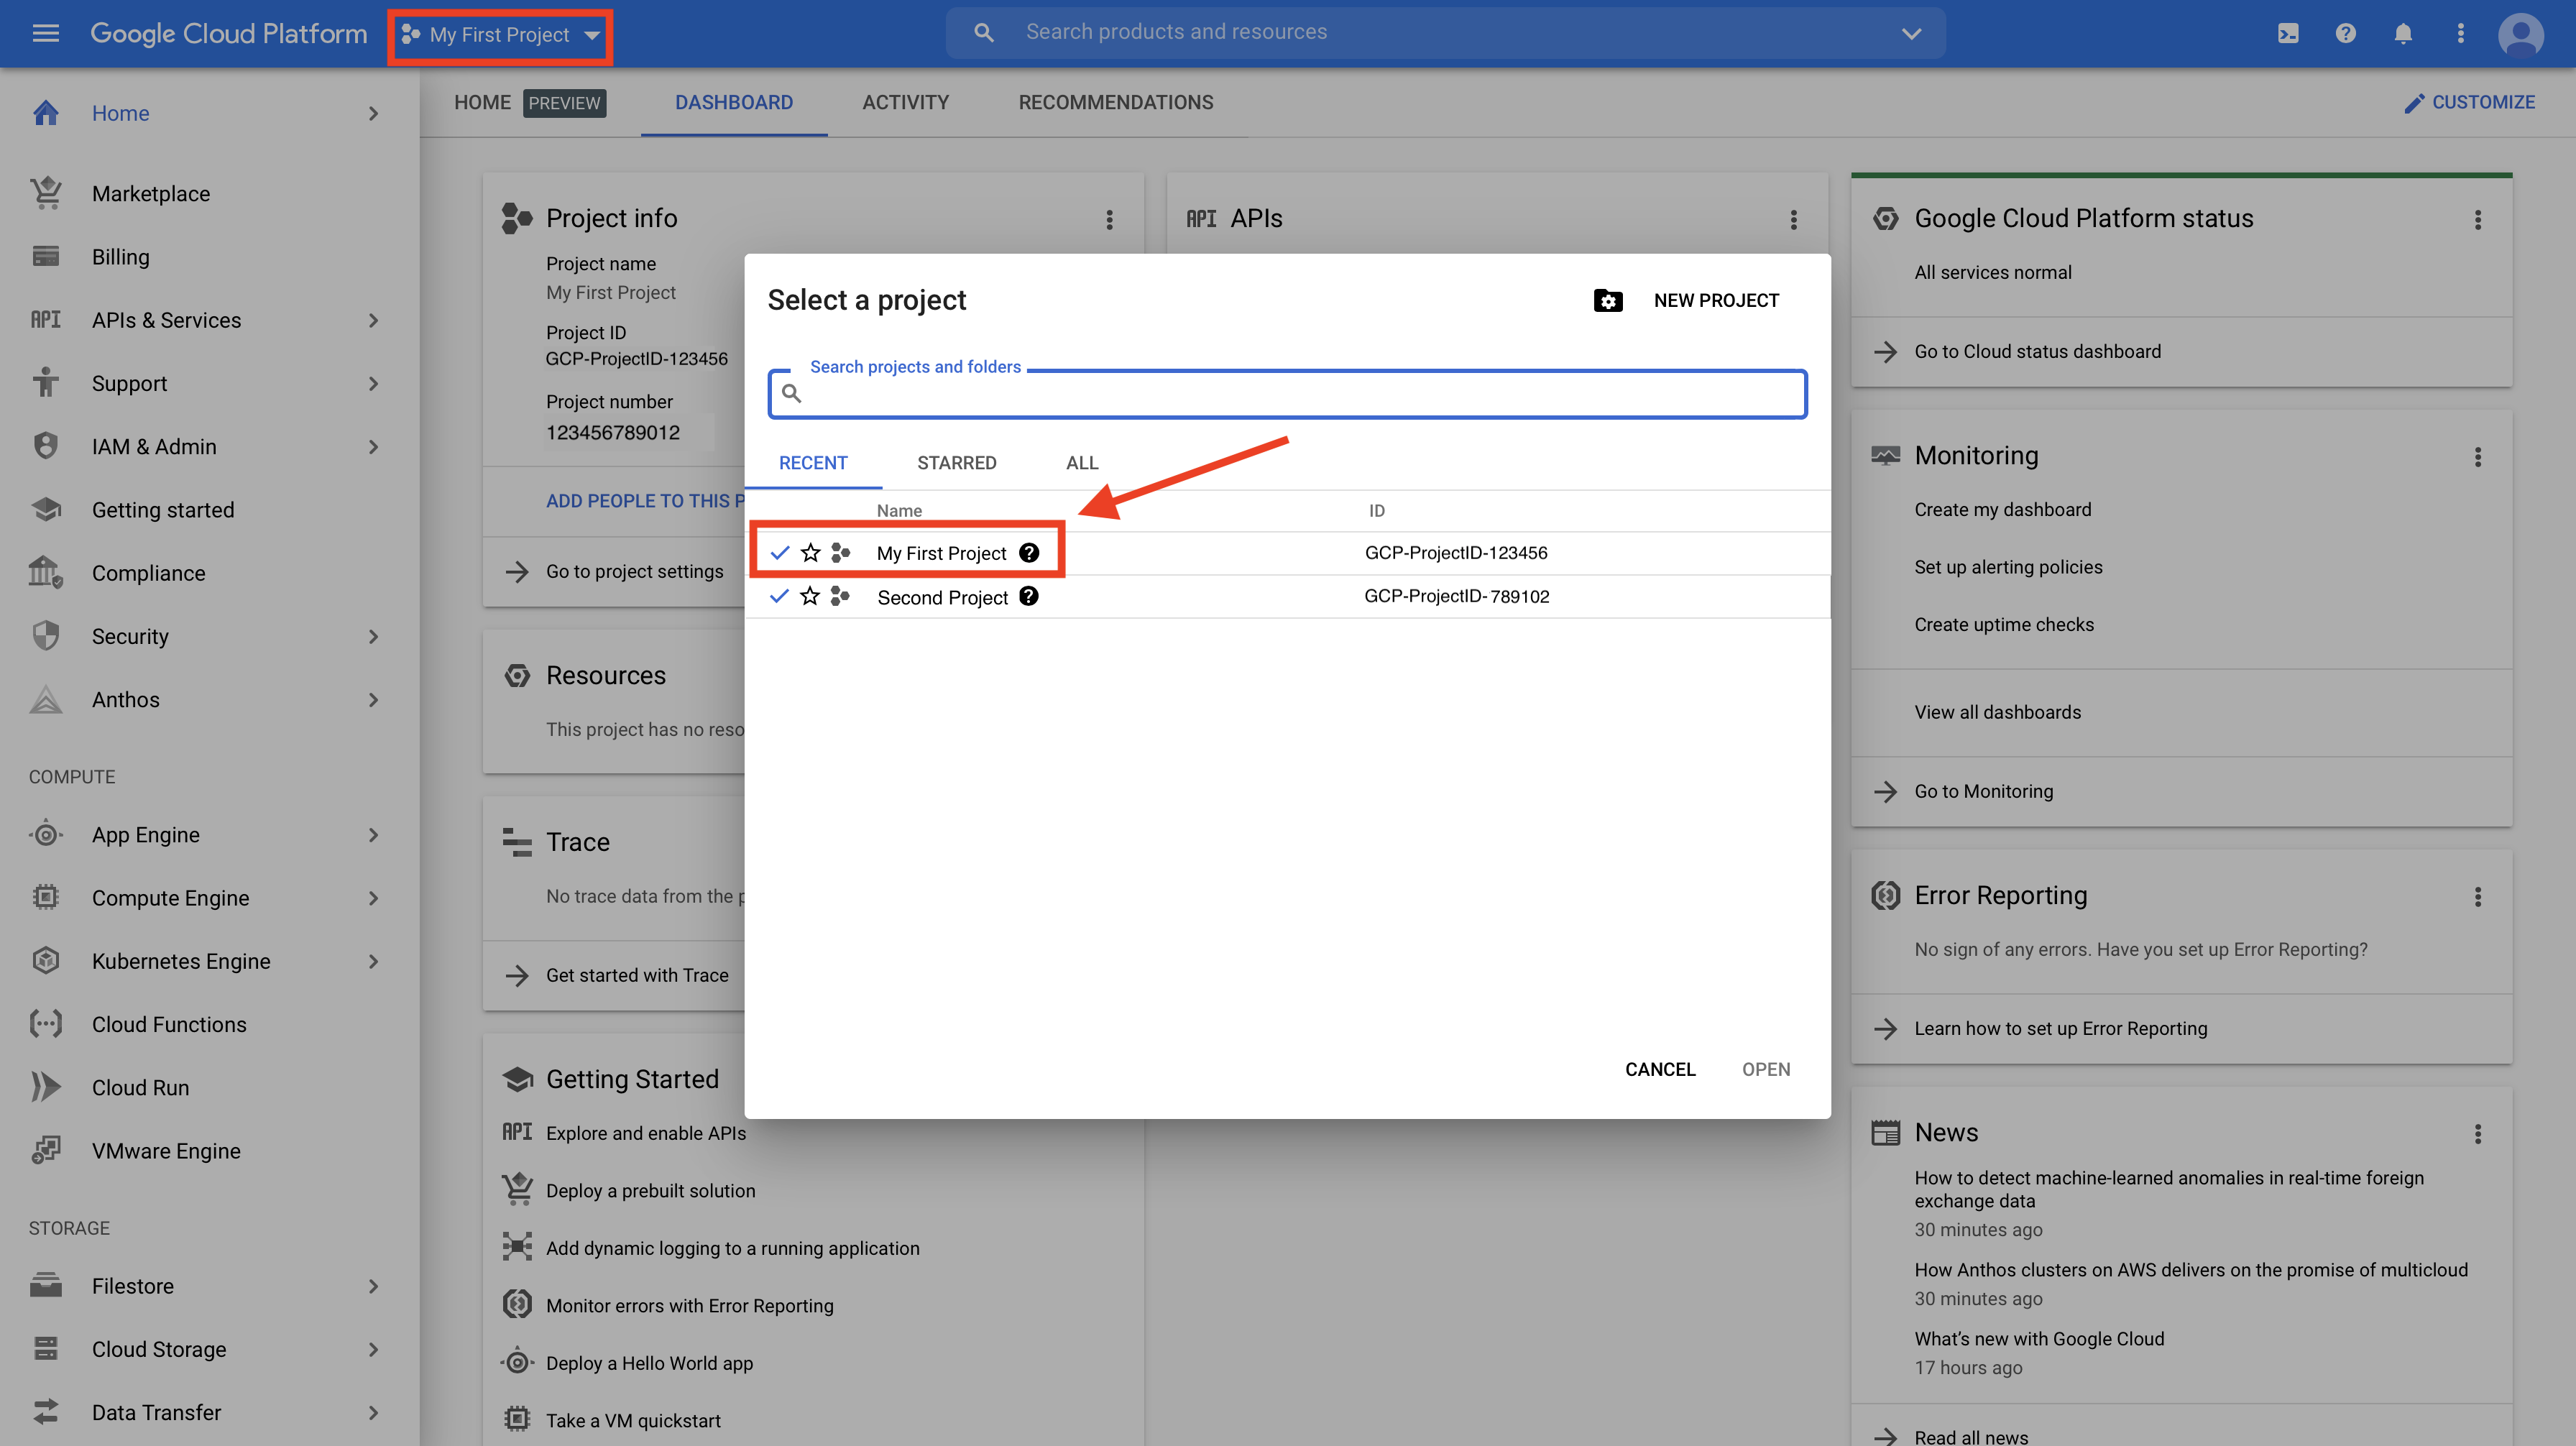Screen dimensions: 2576x1446
Task: Click the Cloud Functions icon in sidebar
Action: 46,1023
